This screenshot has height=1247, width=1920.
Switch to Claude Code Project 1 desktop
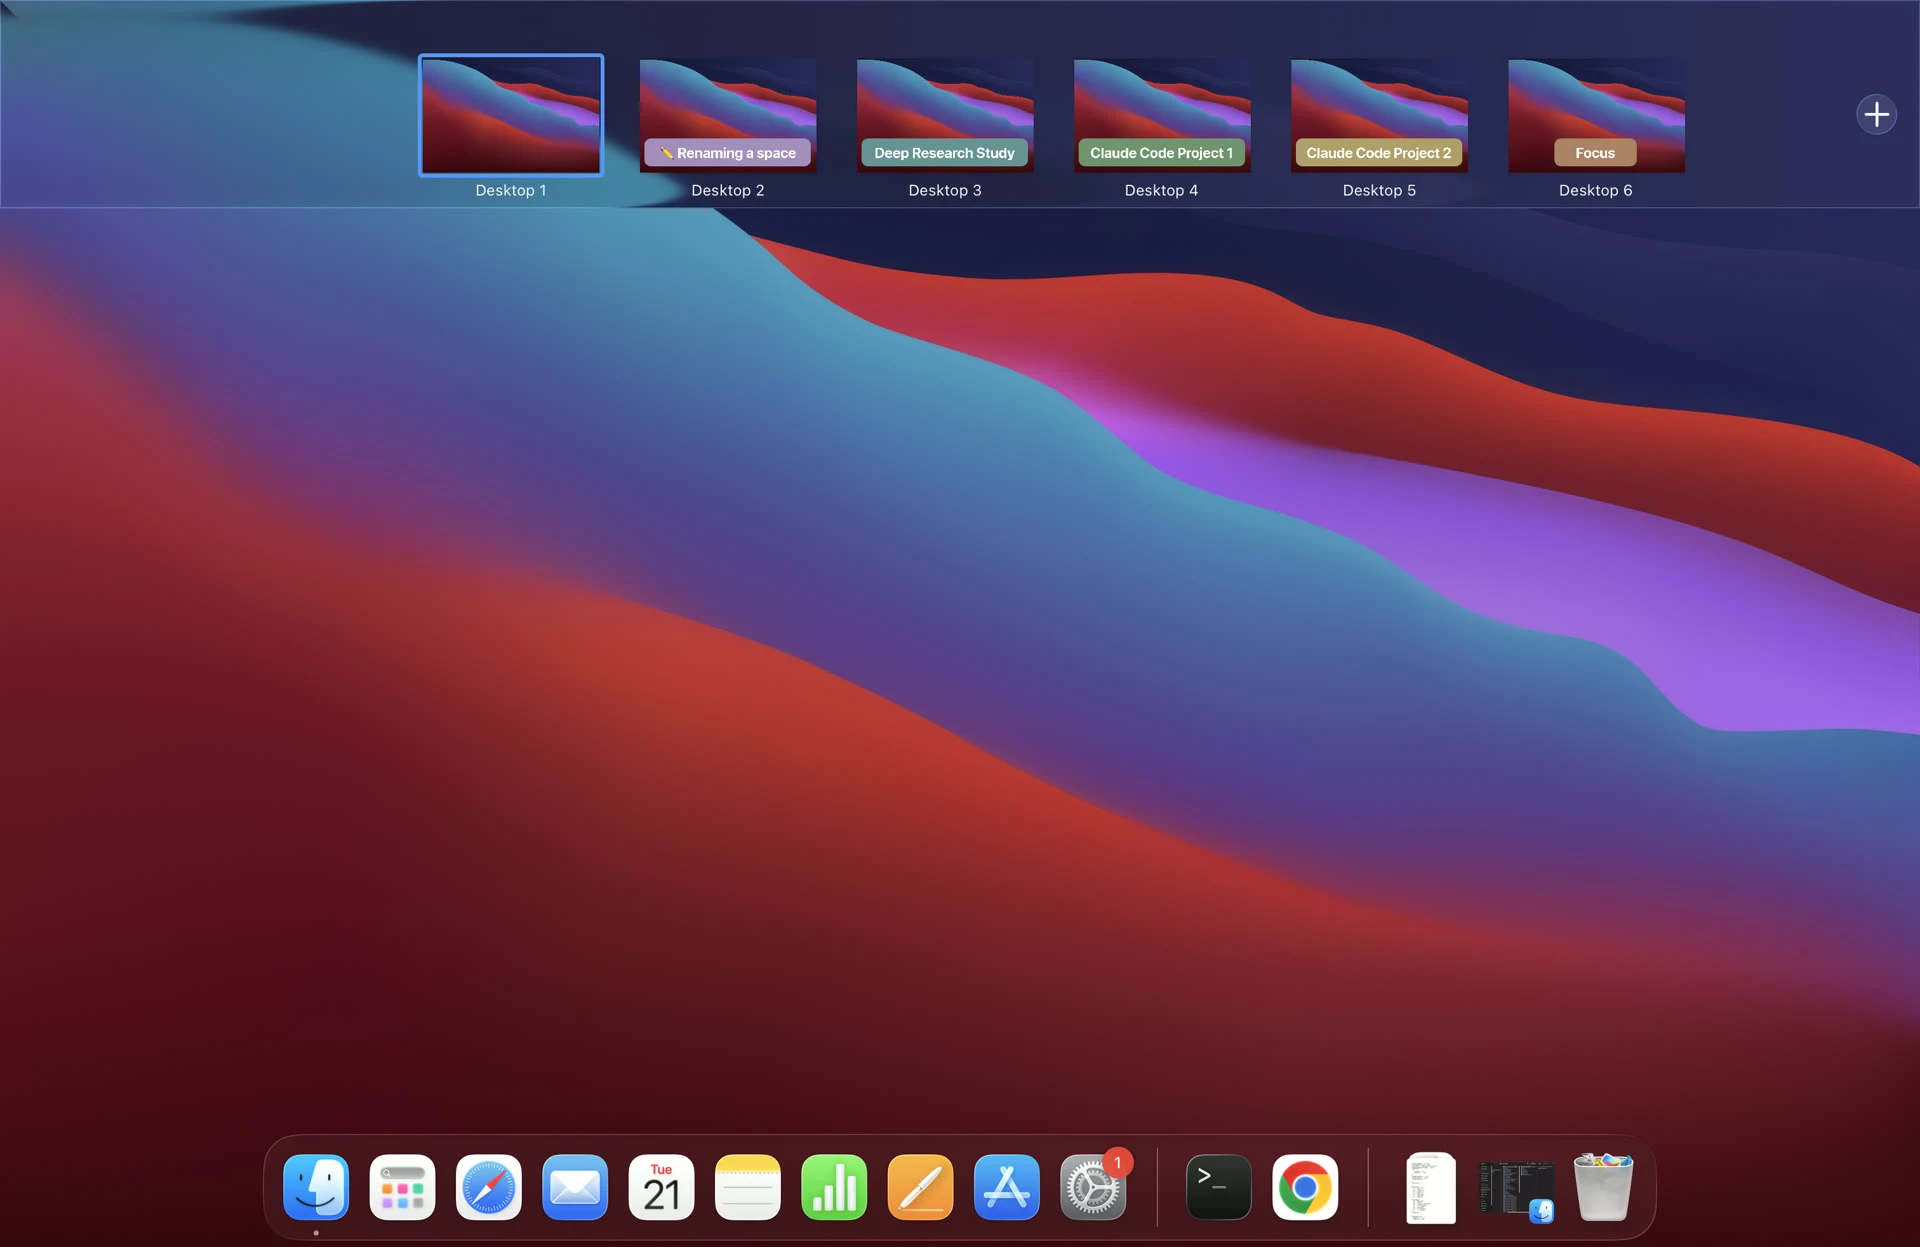[1162, 115]
